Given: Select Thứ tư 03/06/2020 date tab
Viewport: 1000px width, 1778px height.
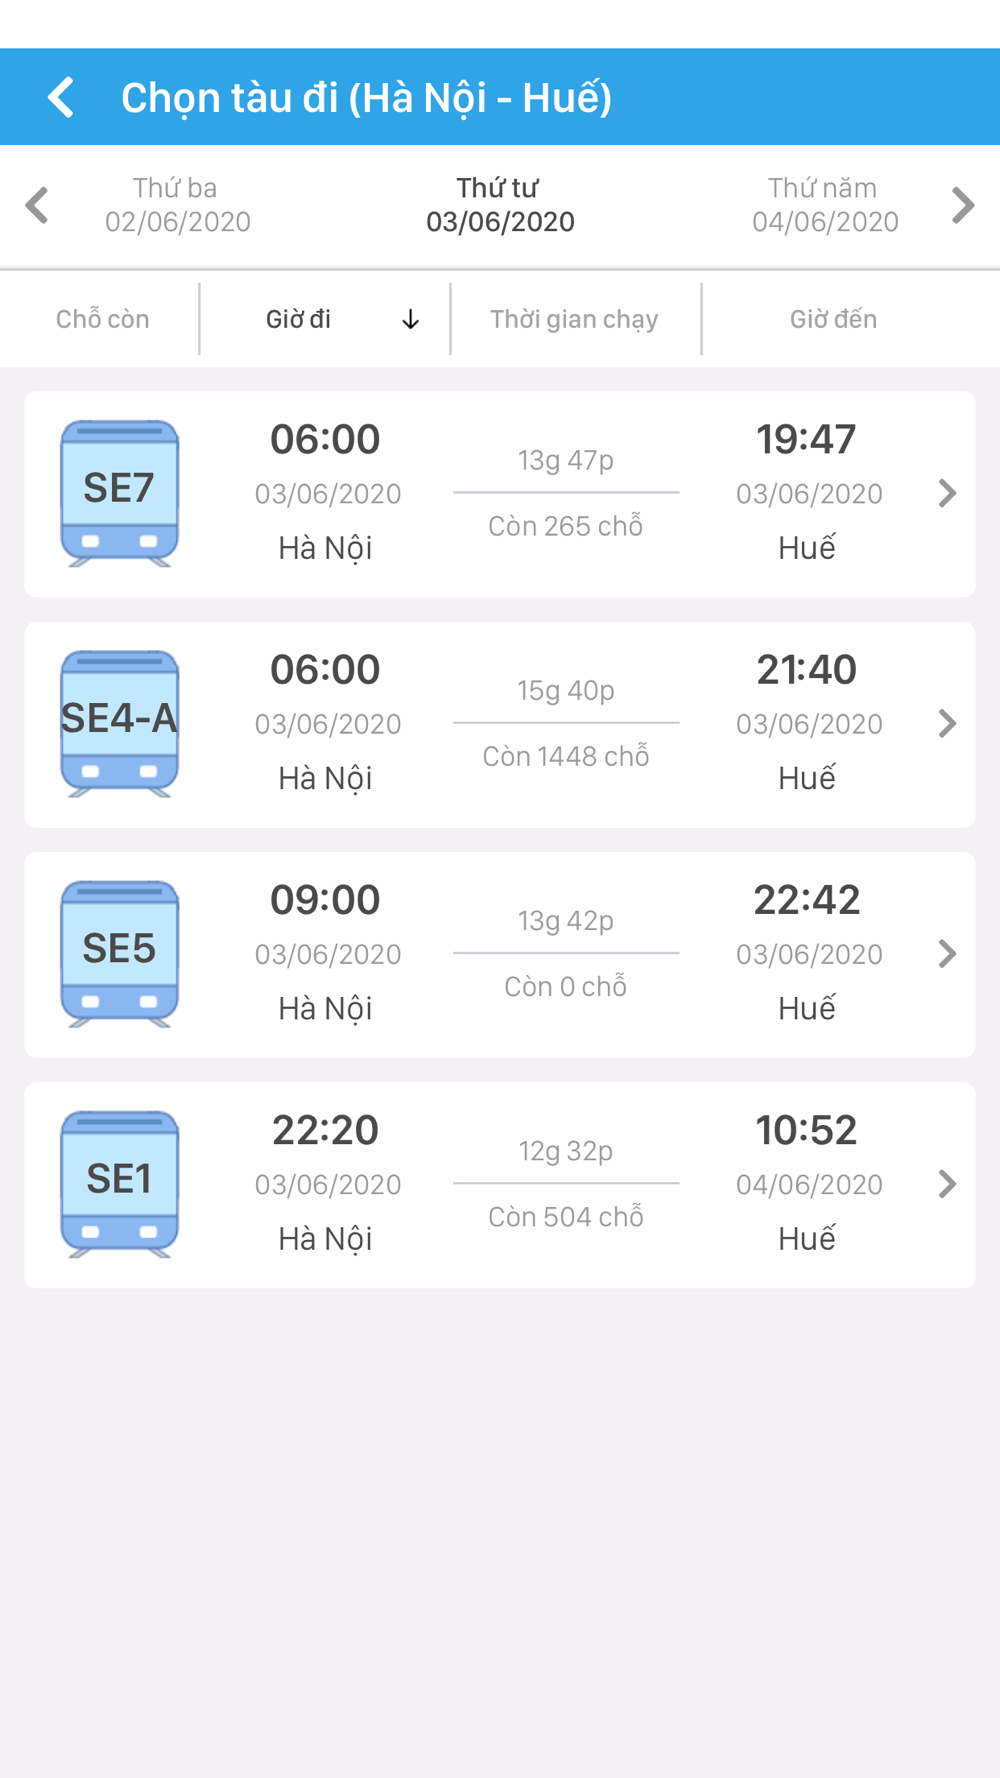Looking at the screenshot, I should tap(500, 205).
